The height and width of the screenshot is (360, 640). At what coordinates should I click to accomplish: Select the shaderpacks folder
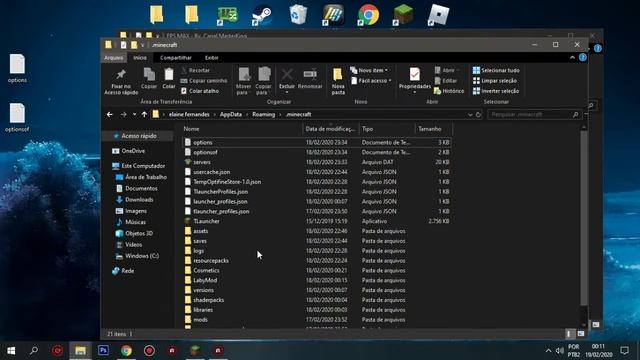[317, 300]
